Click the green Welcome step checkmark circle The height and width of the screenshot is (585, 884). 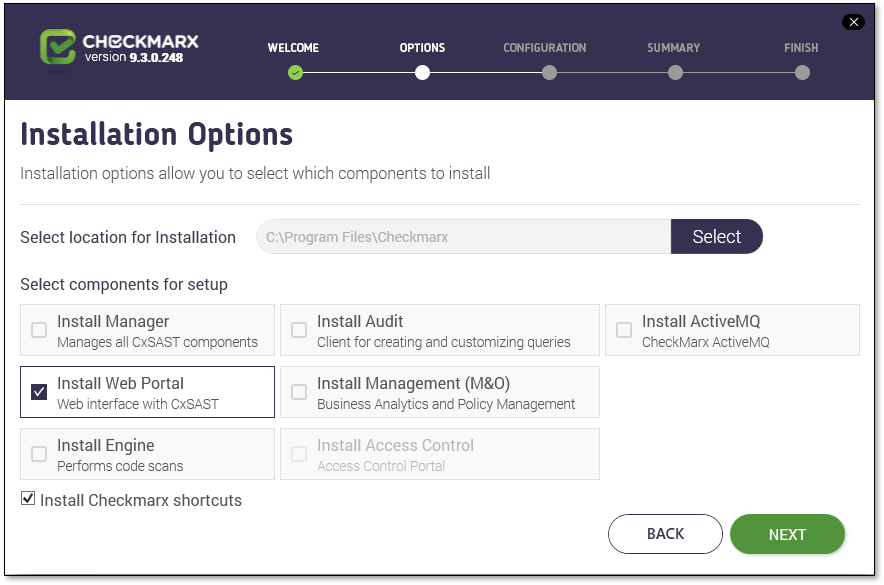pyautogui.click(x=295, y=73)
